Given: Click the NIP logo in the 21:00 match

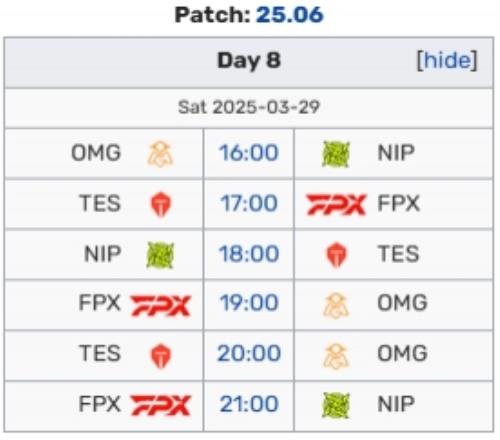Looking at the screenshot, I should click(x=336, y=405).
